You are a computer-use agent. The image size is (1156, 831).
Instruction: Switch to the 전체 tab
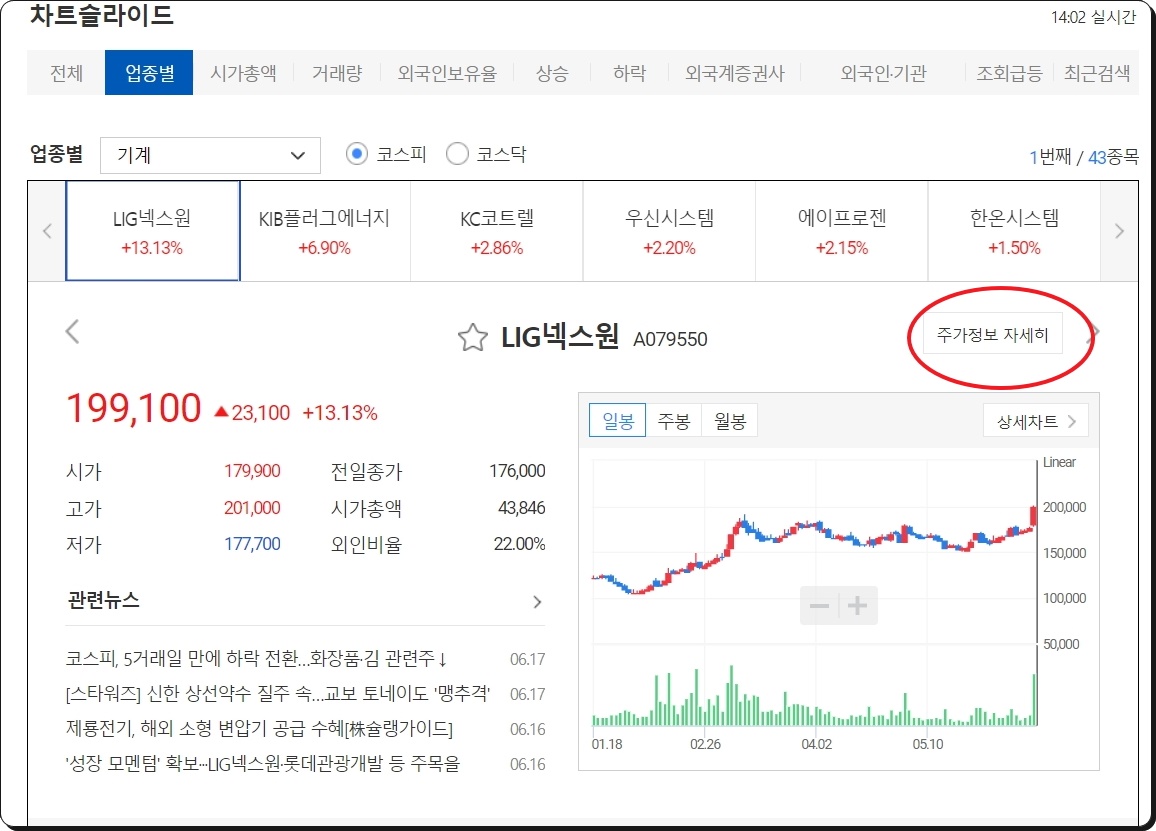66,73
